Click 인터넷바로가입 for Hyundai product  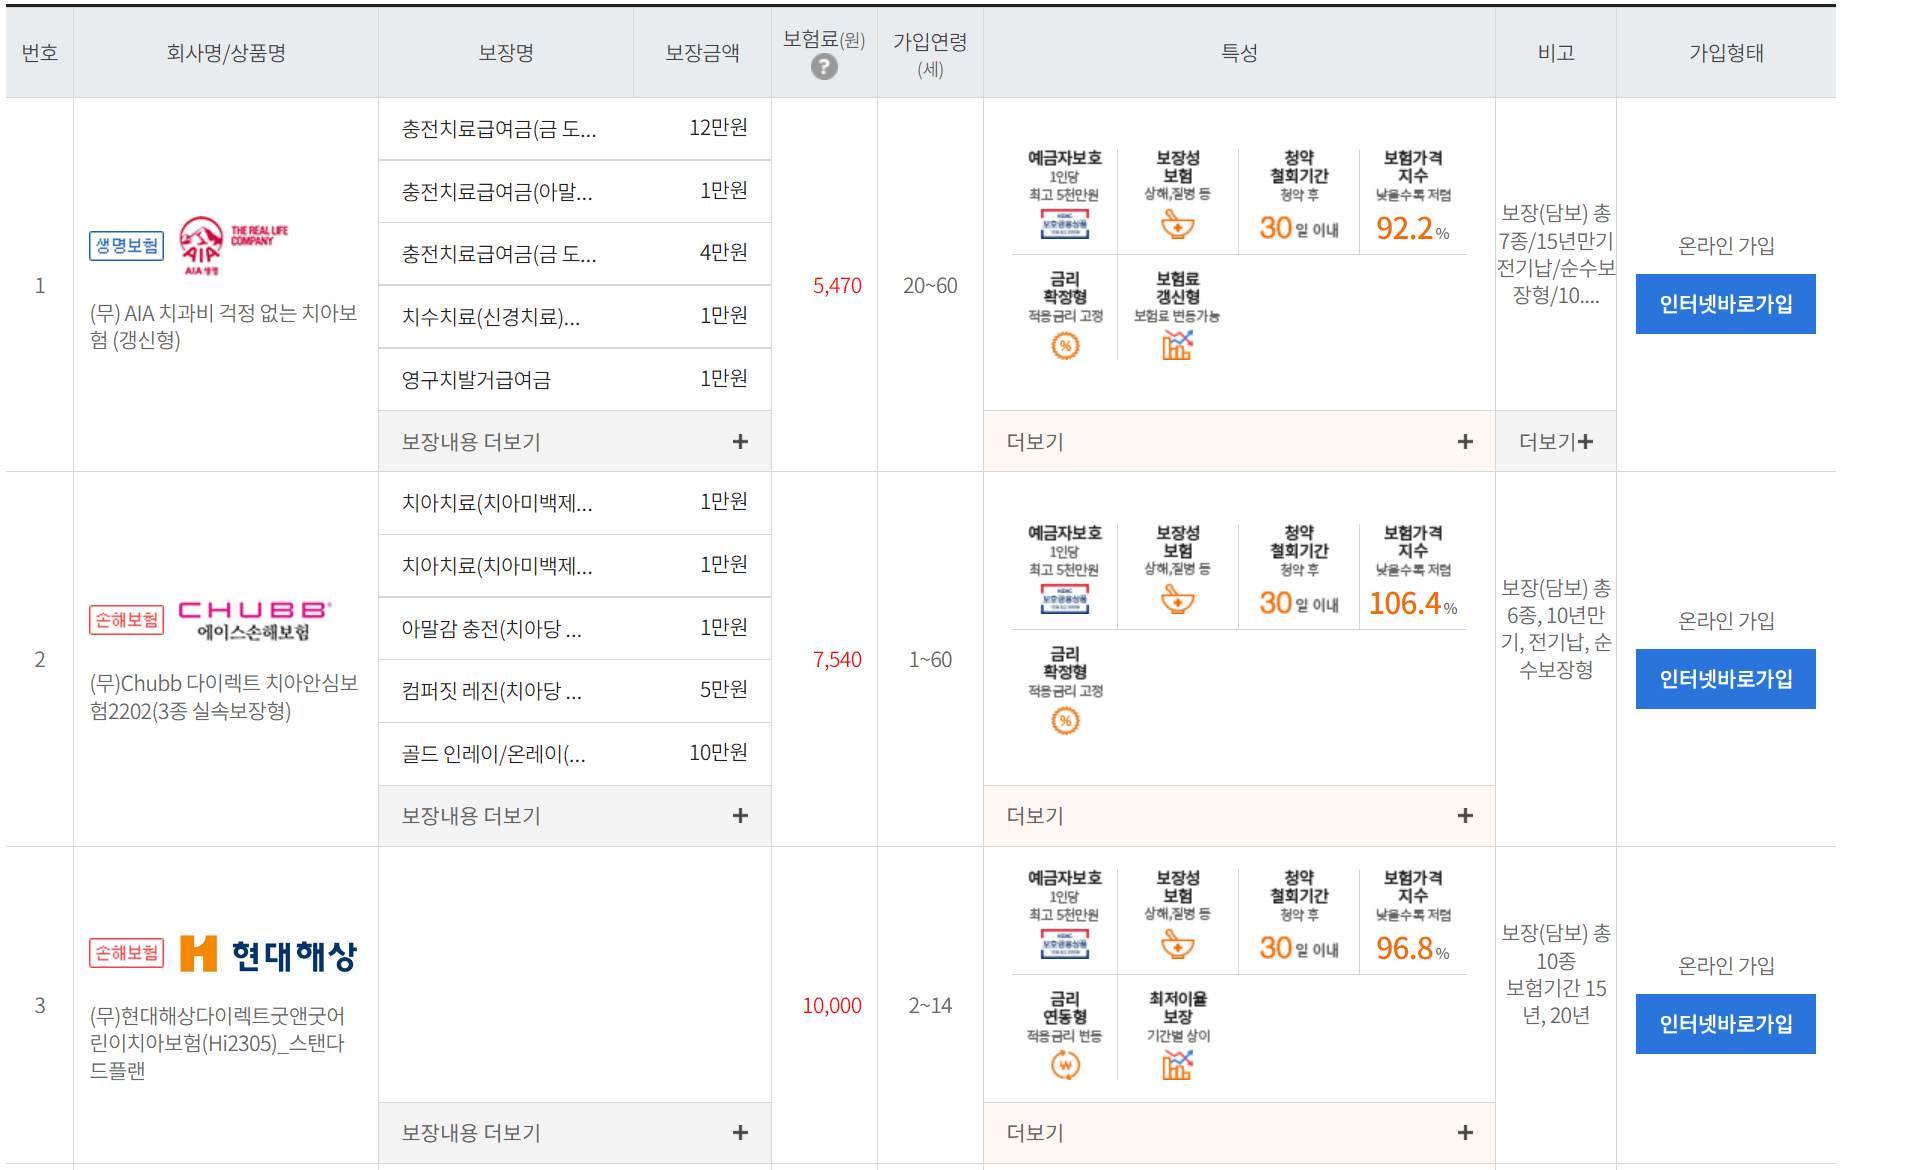pos(1725,1024)
